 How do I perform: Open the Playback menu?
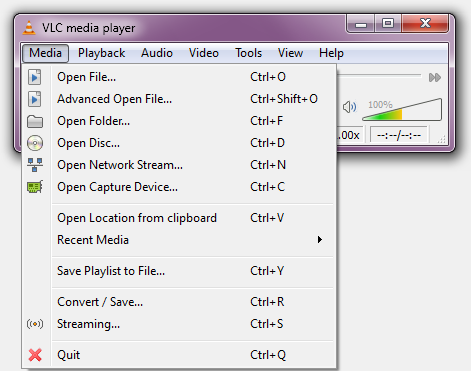coord(101,53)
